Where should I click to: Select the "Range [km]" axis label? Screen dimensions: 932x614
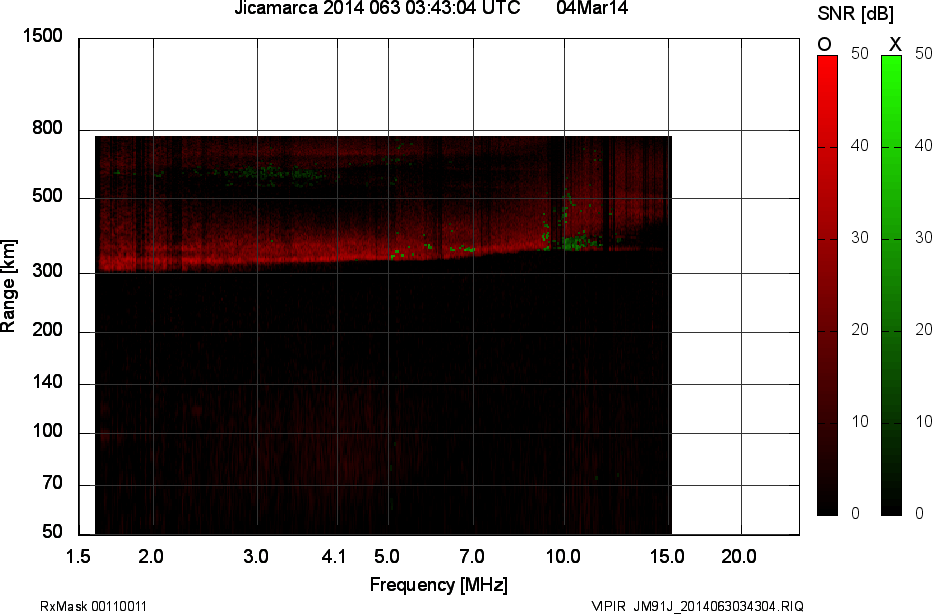[9, 285]
